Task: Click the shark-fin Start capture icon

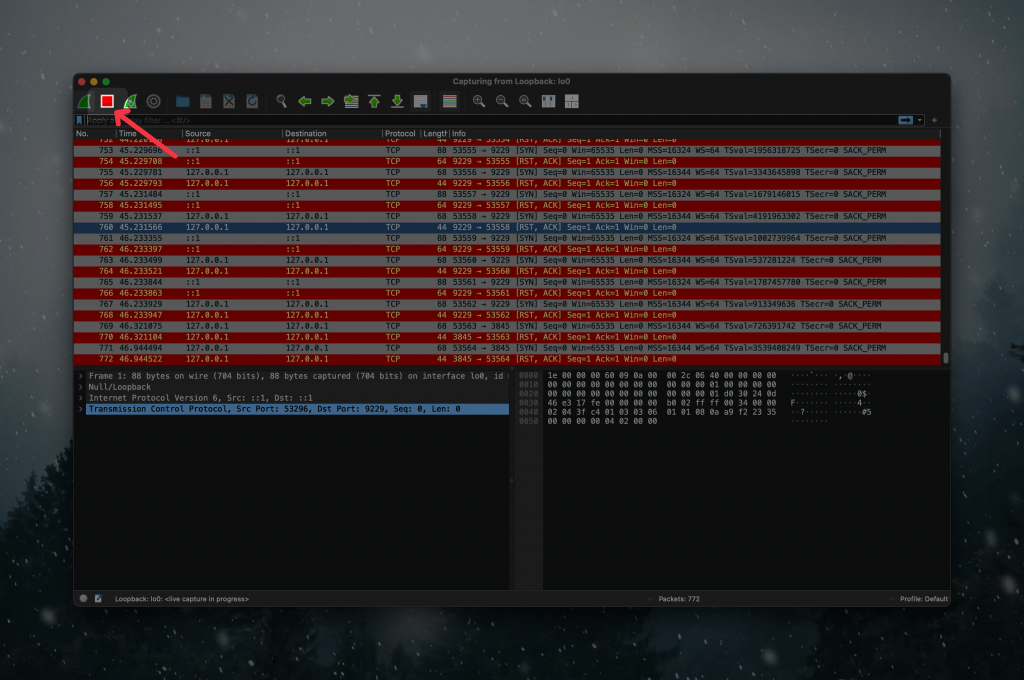Action: coord(85,101)
